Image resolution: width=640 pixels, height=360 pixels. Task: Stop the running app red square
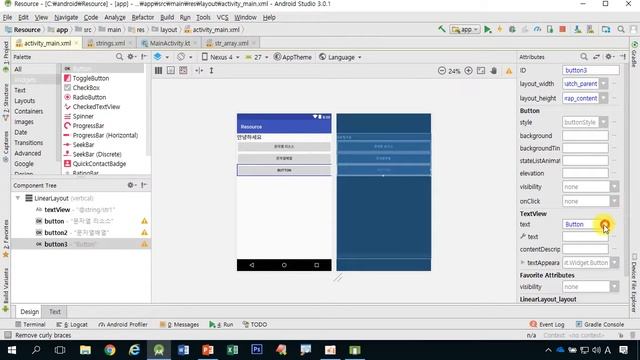(x=562, y=29)
